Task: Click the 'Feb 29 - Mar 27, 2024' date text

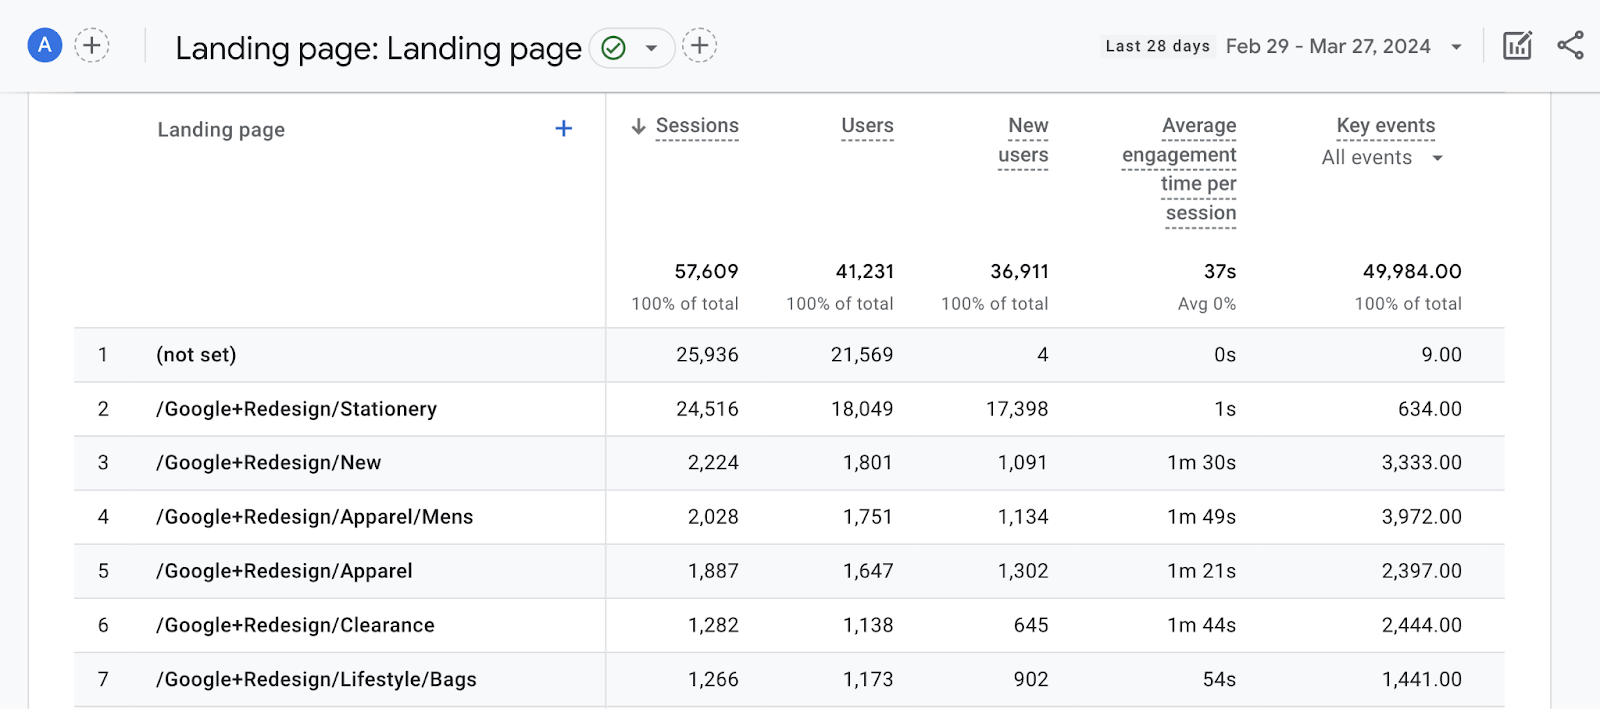Action: pyautogui.click(x=1327, y=47)
